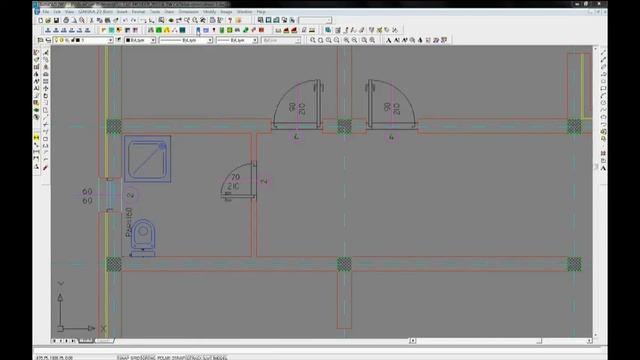Screen dimensions: 640x360
Task: Click the Redo arrow icon
Action: pyautogui.click(x=134, y=20)
